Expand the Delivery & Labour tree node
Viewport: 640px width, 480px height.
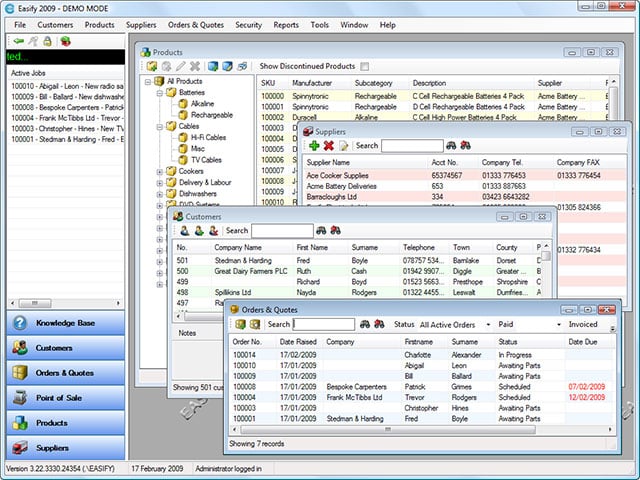(160, 183)
